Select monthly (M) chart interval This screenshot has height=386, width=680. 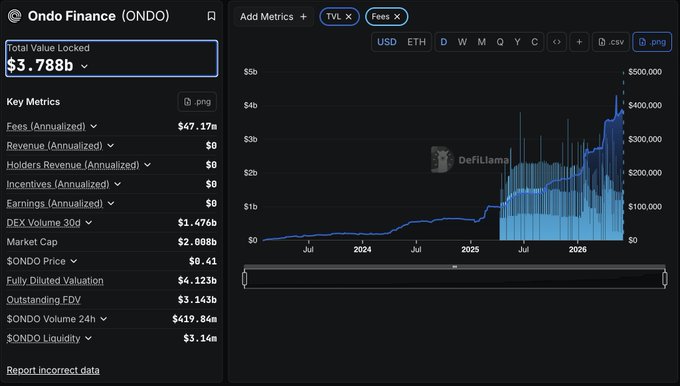pos(481,42)
